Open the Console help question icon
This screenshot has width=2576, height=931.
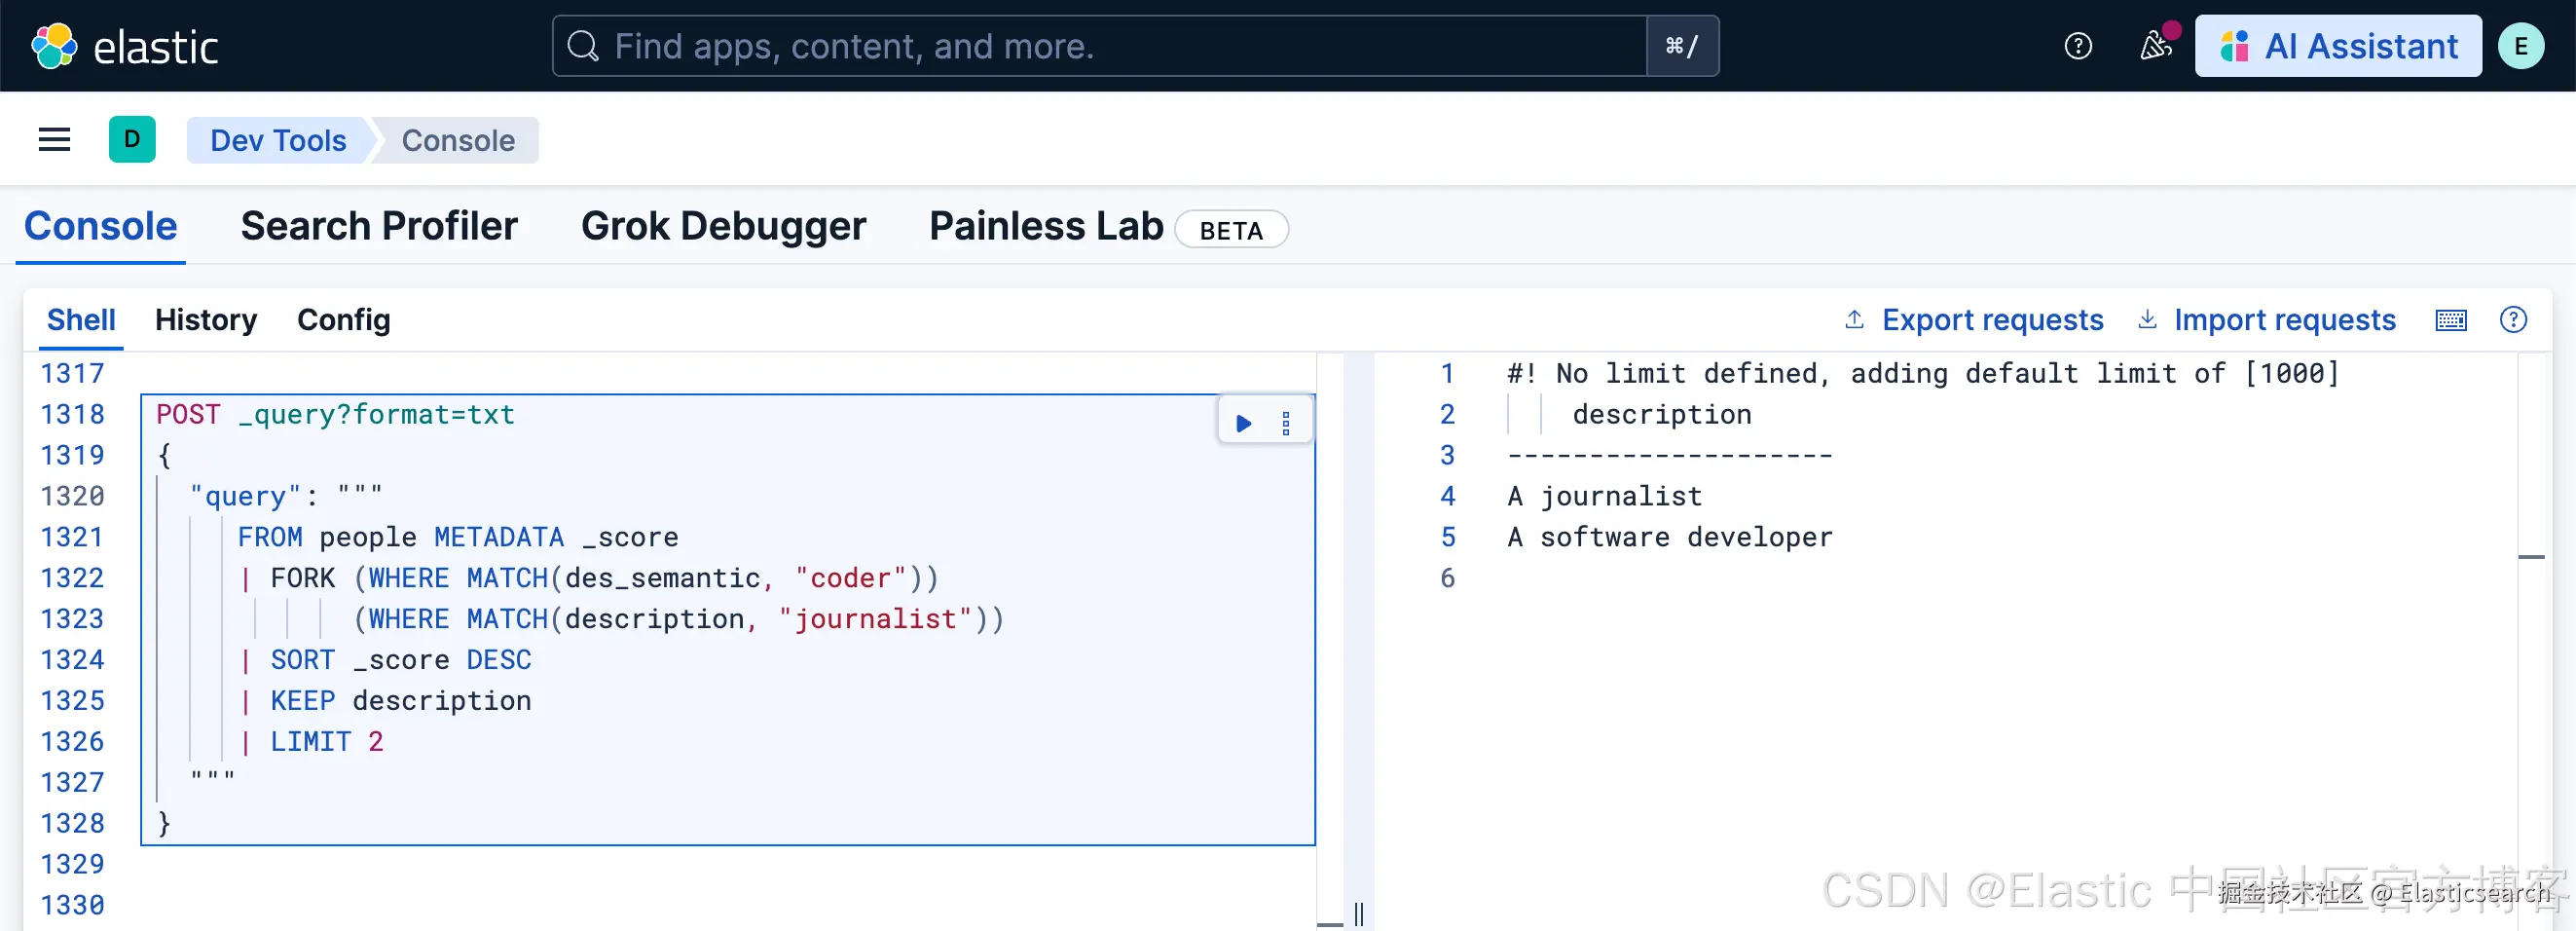pyautogui.click(x=2512, y=320)
